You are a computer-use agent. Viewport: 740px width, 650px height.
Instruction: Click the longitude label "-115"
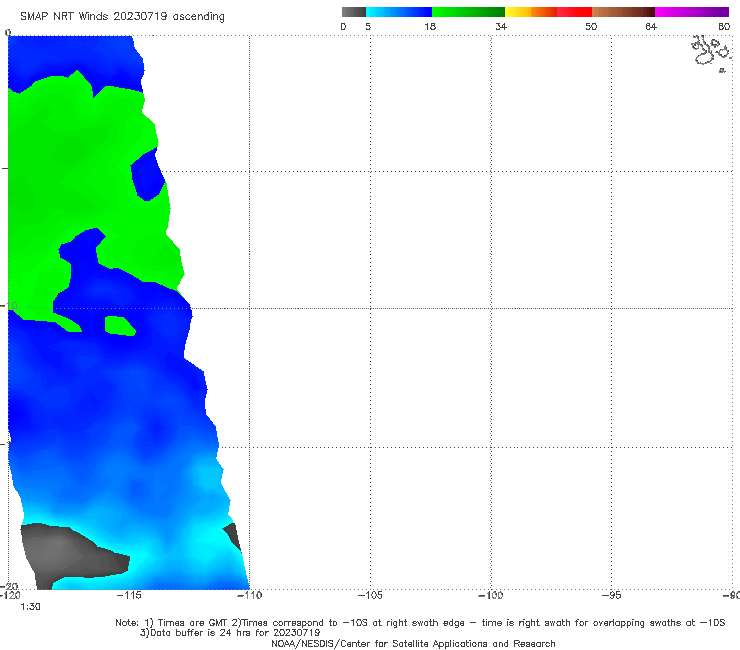pos(129,595)
